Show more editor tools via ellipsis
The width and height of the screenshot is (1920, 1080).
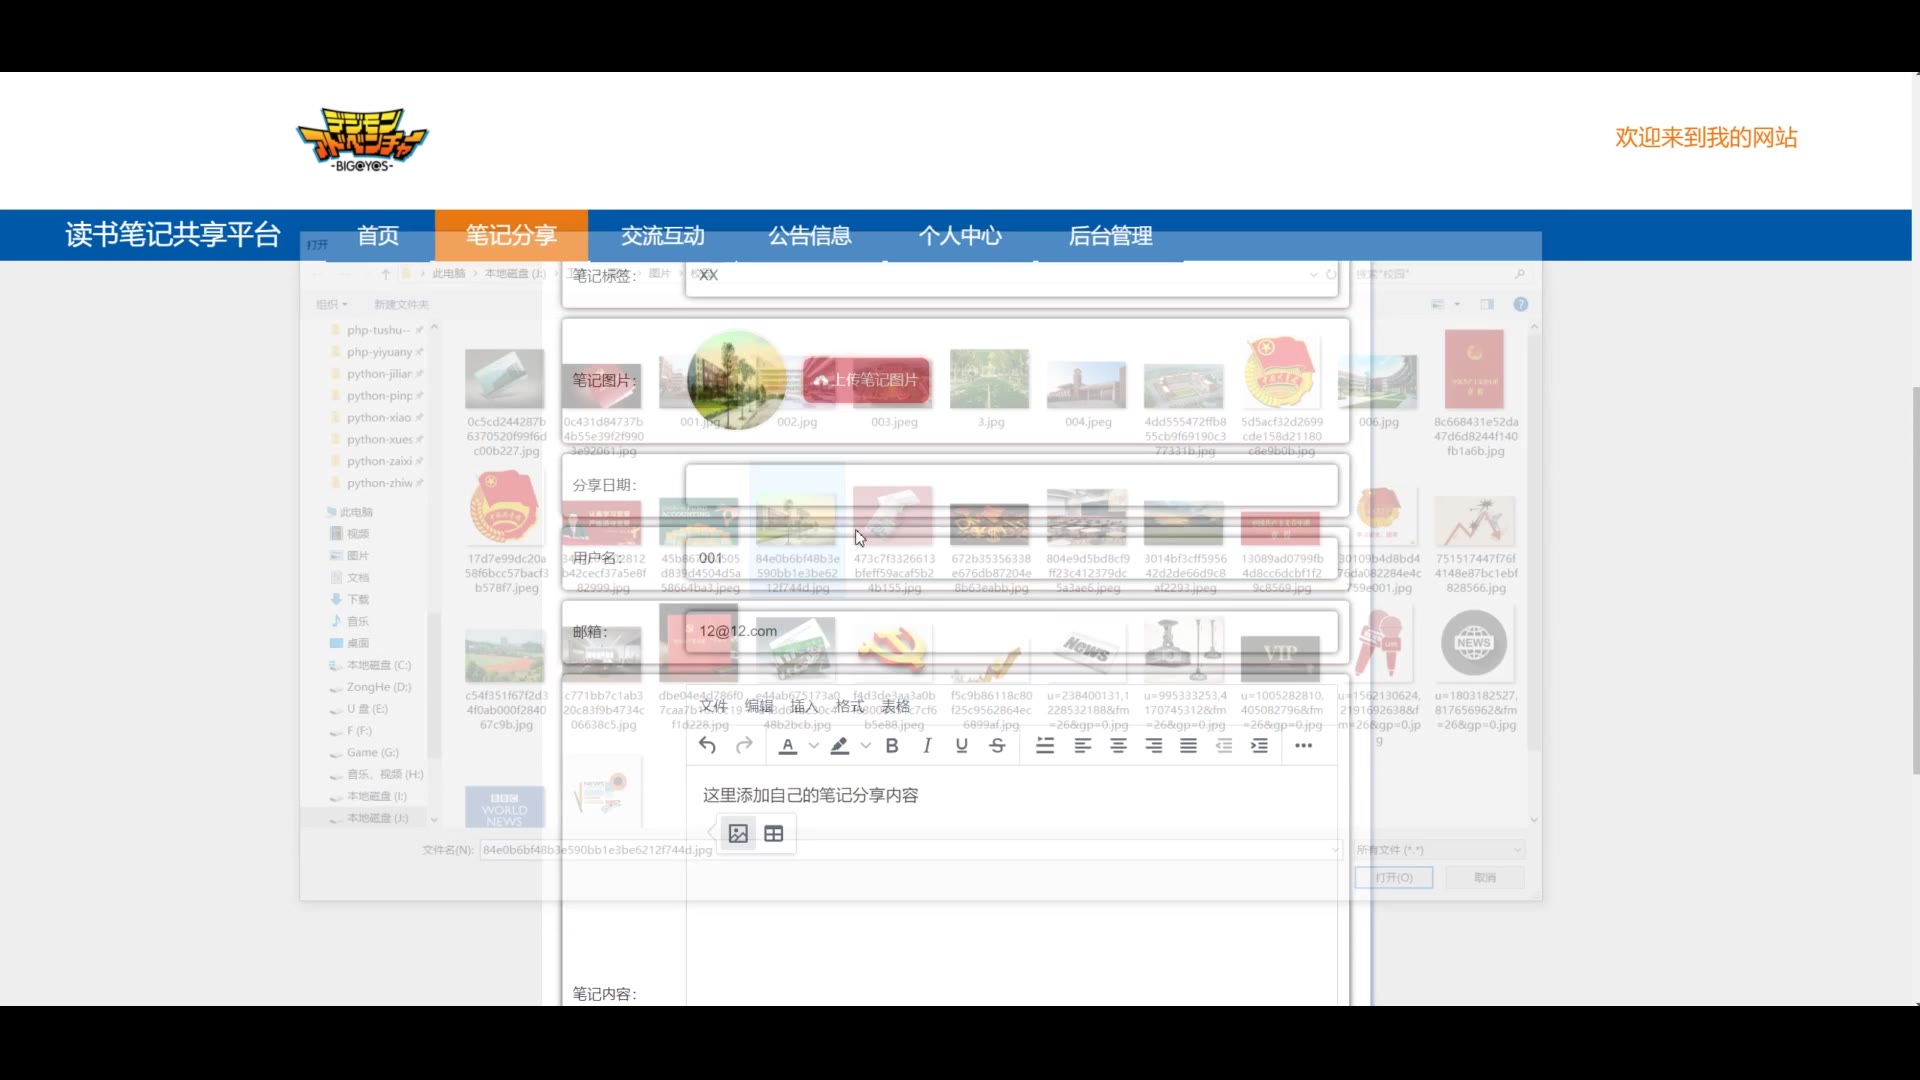click(x=1303, y=746)
